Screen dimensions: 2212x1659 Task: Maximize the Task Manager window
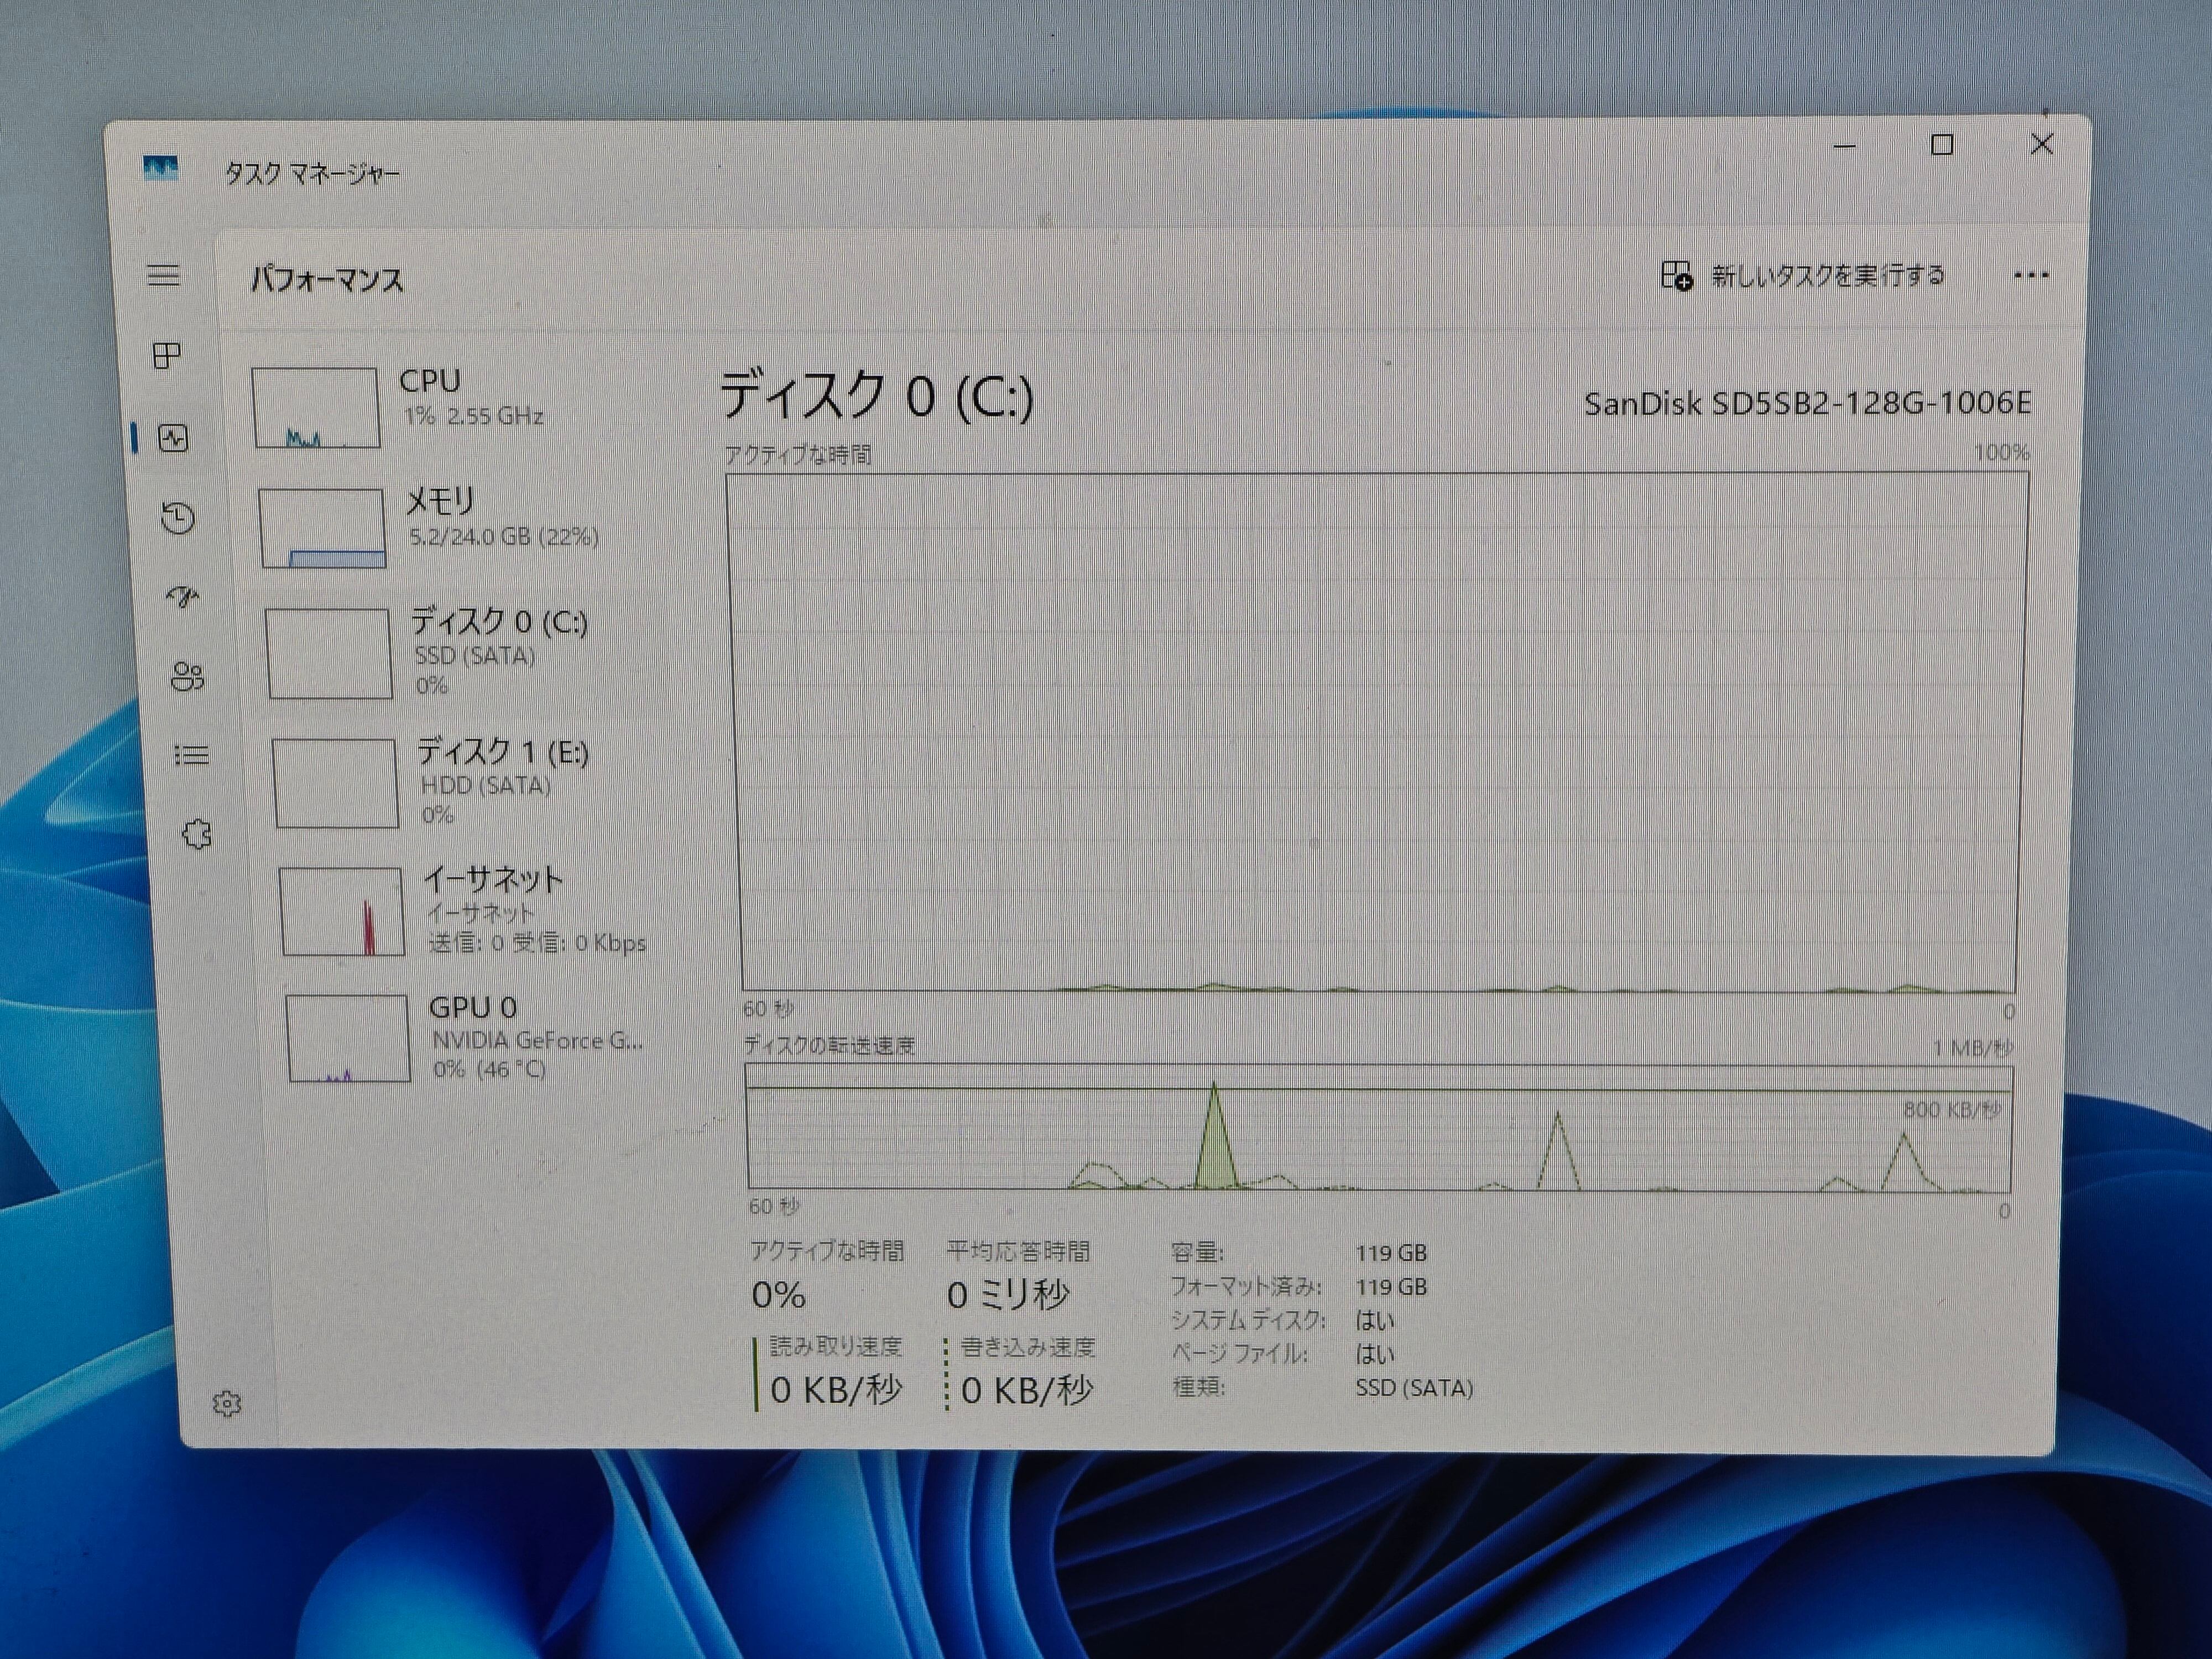point(1941,146)
